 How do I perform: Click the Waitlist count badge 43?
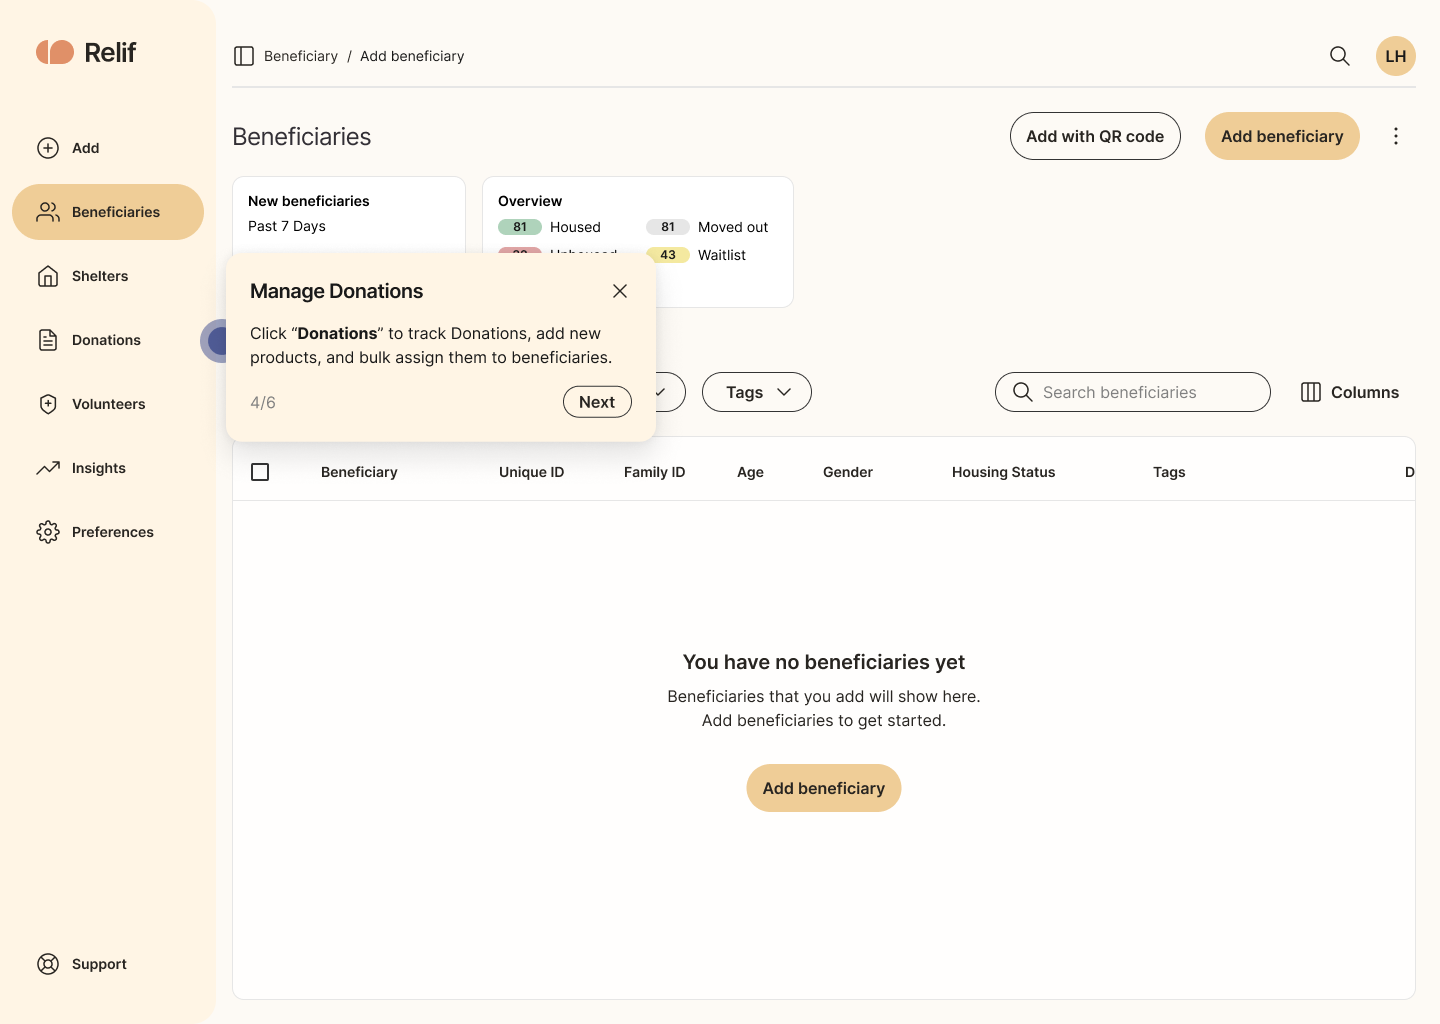(668, 255)
